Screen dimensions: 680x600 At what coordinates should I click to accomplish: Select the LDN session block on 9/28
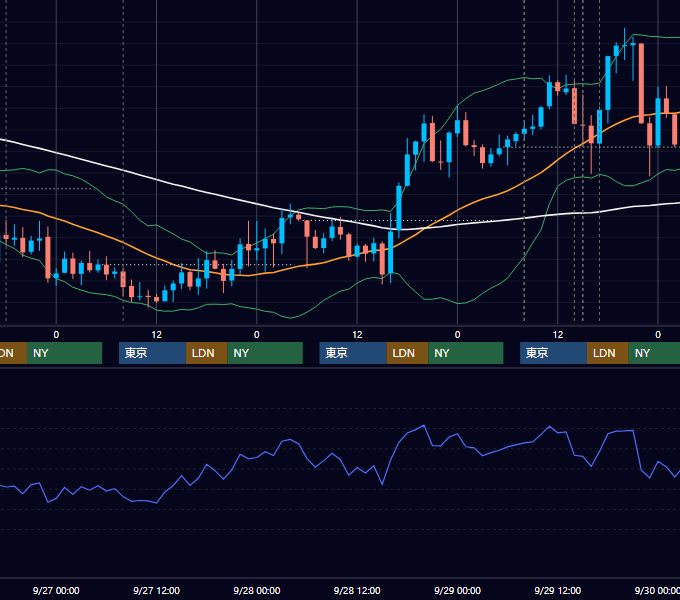click(x=407, y=353)
